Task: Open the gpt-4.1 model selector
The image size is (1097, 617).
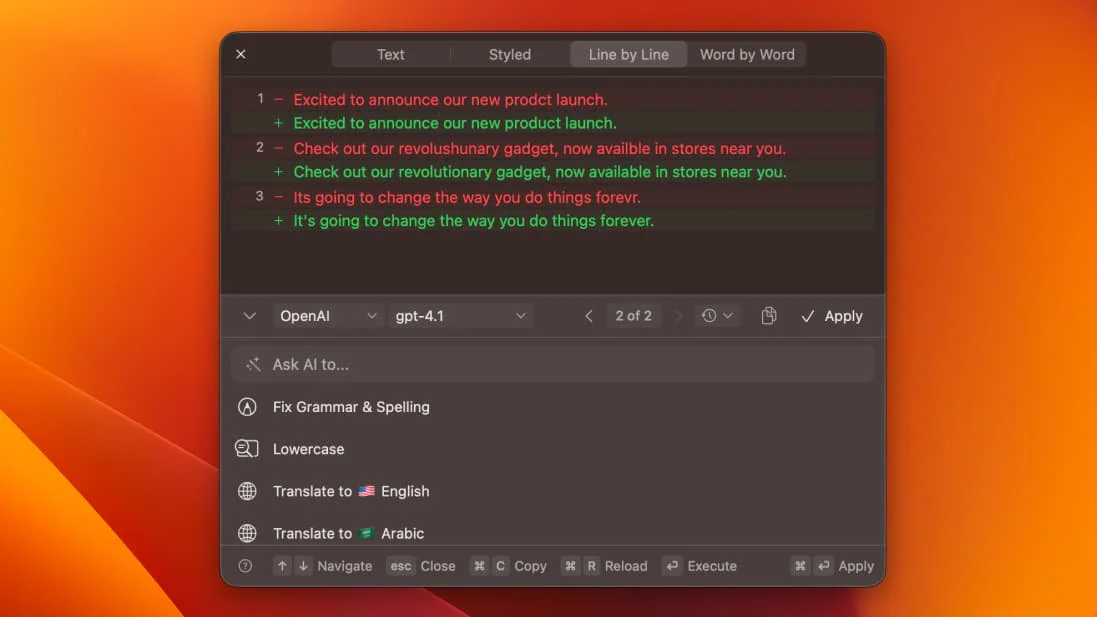Action: tap(460, 315)
